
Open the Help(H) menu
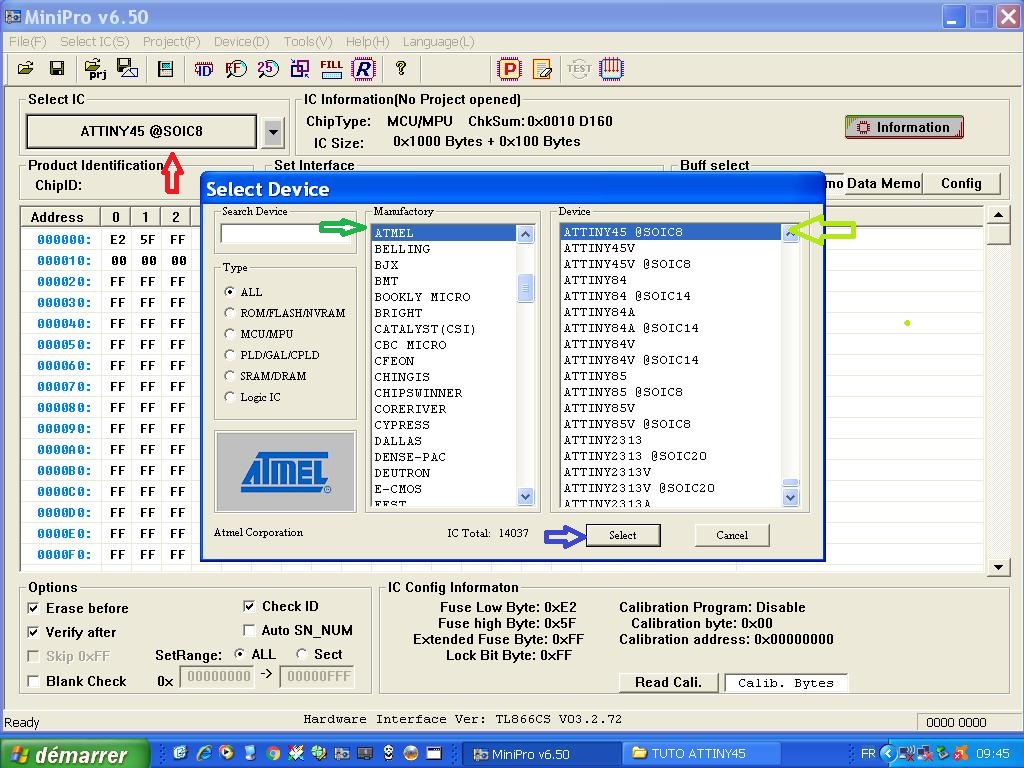[x=367, y=42]
